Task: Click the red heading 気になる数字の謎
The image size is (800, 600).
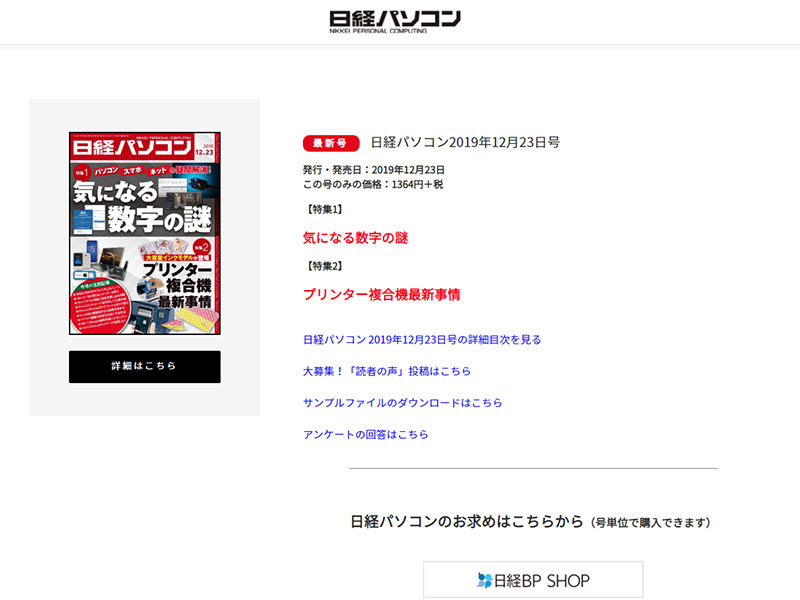Action: pyautogui.click(x=356, y=238)
